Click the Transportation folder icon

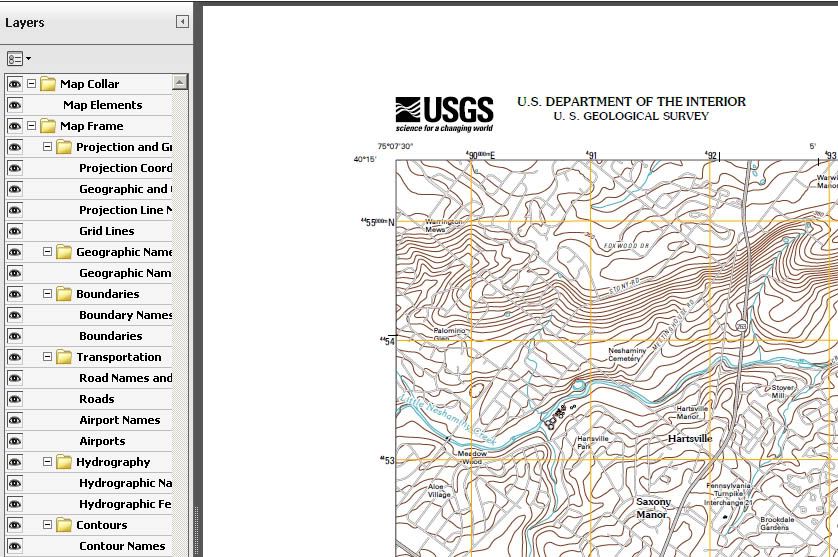[64, 357]
